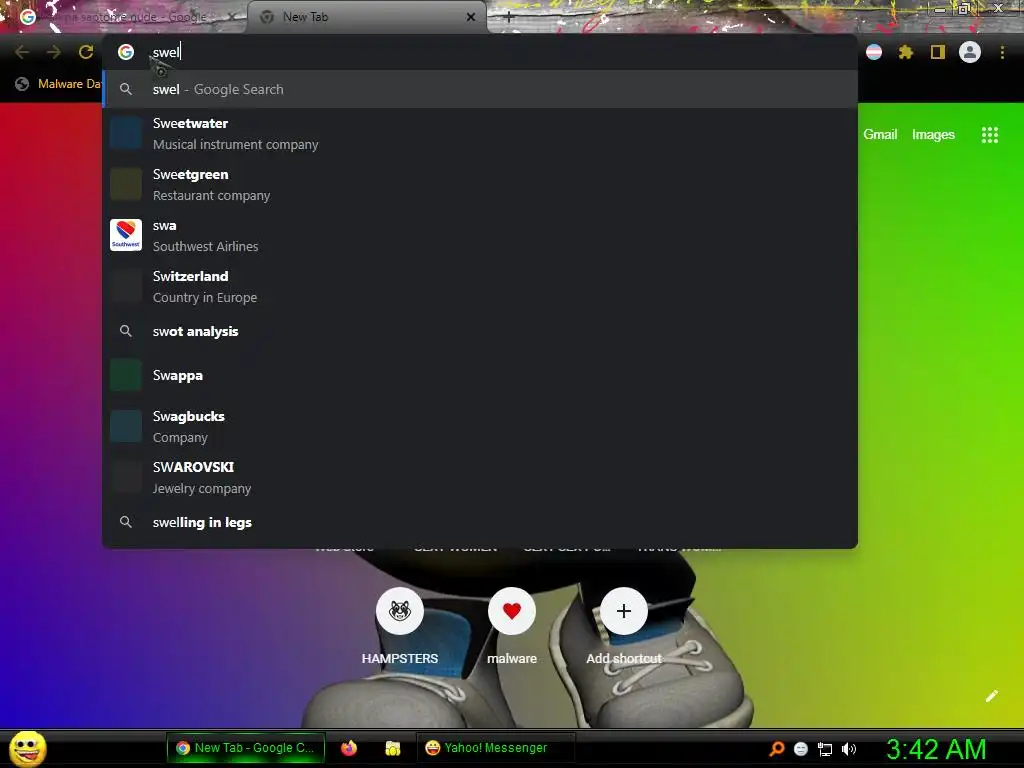Open the Malware bookmark
The height and width of the screenshot is (768, 1024).
click(58, 84)
